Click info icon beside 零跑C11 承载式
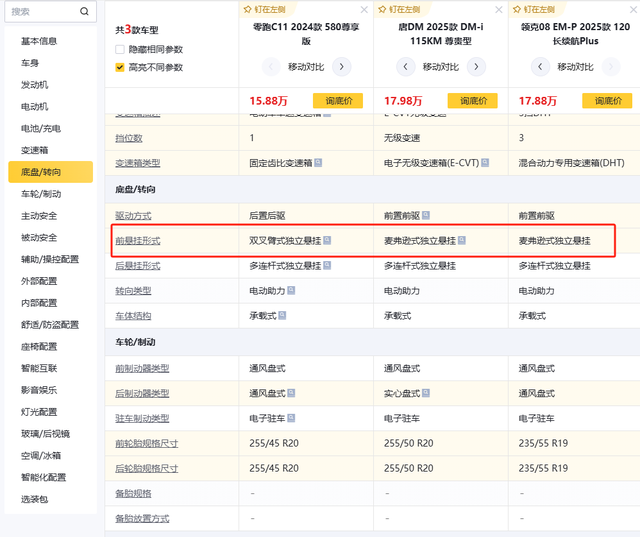640x537 pixels. 282,315
